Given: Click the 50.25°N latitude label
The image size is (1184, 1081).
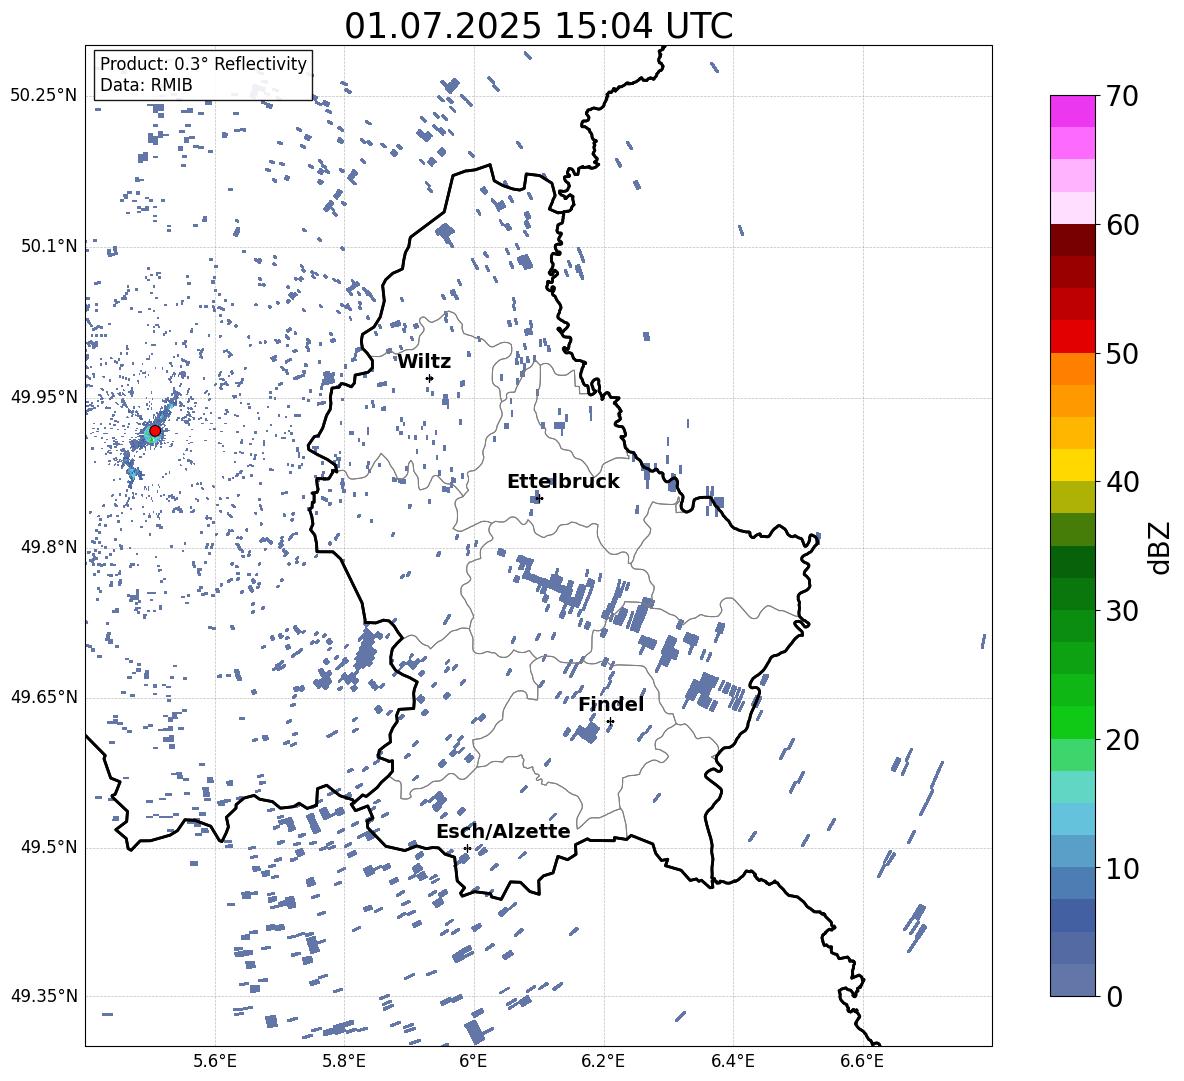Looking at the screenshot, I should 44,96.
